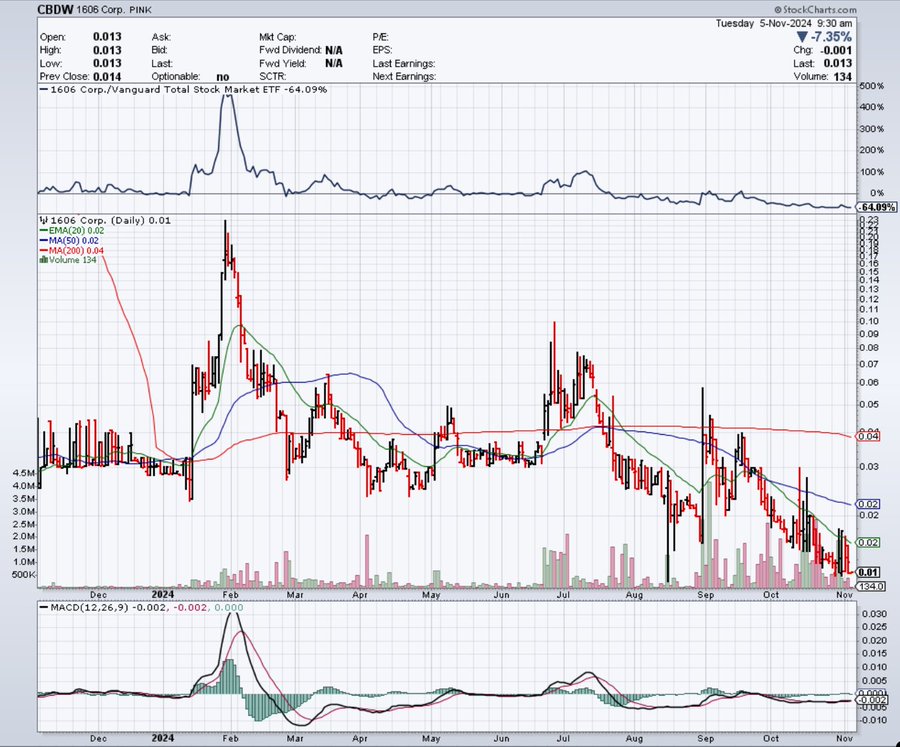Click the green EMA(20) line swatch
This screenshot has height=747, width=900.
[44, 230]
